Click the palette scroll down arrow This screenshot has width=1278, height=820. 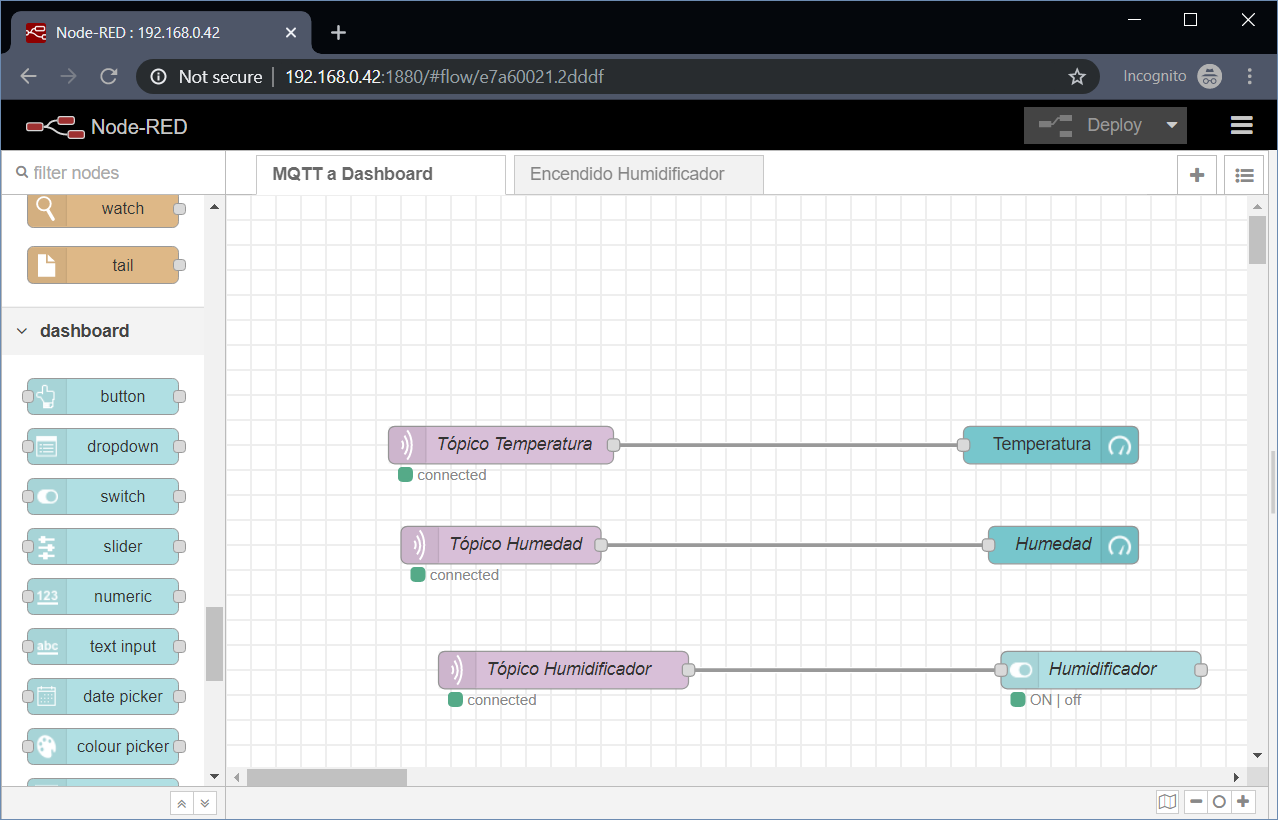[214, 776]
